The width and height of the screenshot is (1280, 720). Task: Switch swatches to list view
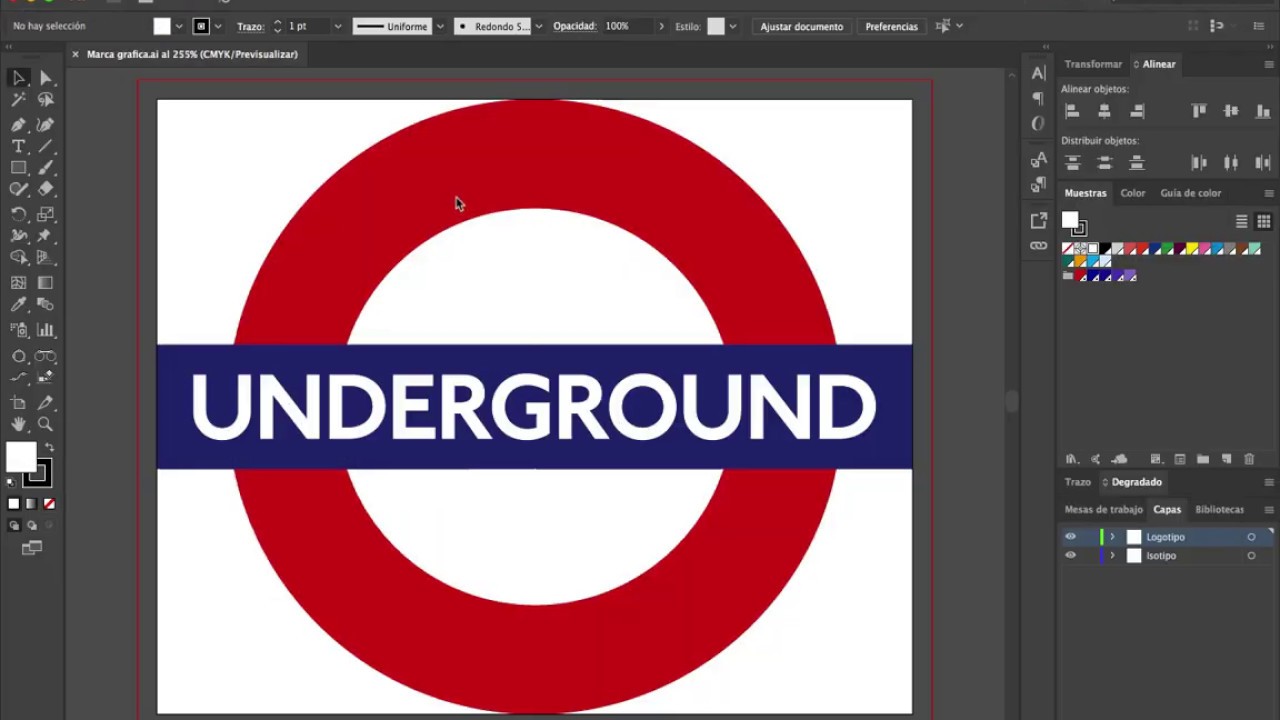[x=1242, y=222]
